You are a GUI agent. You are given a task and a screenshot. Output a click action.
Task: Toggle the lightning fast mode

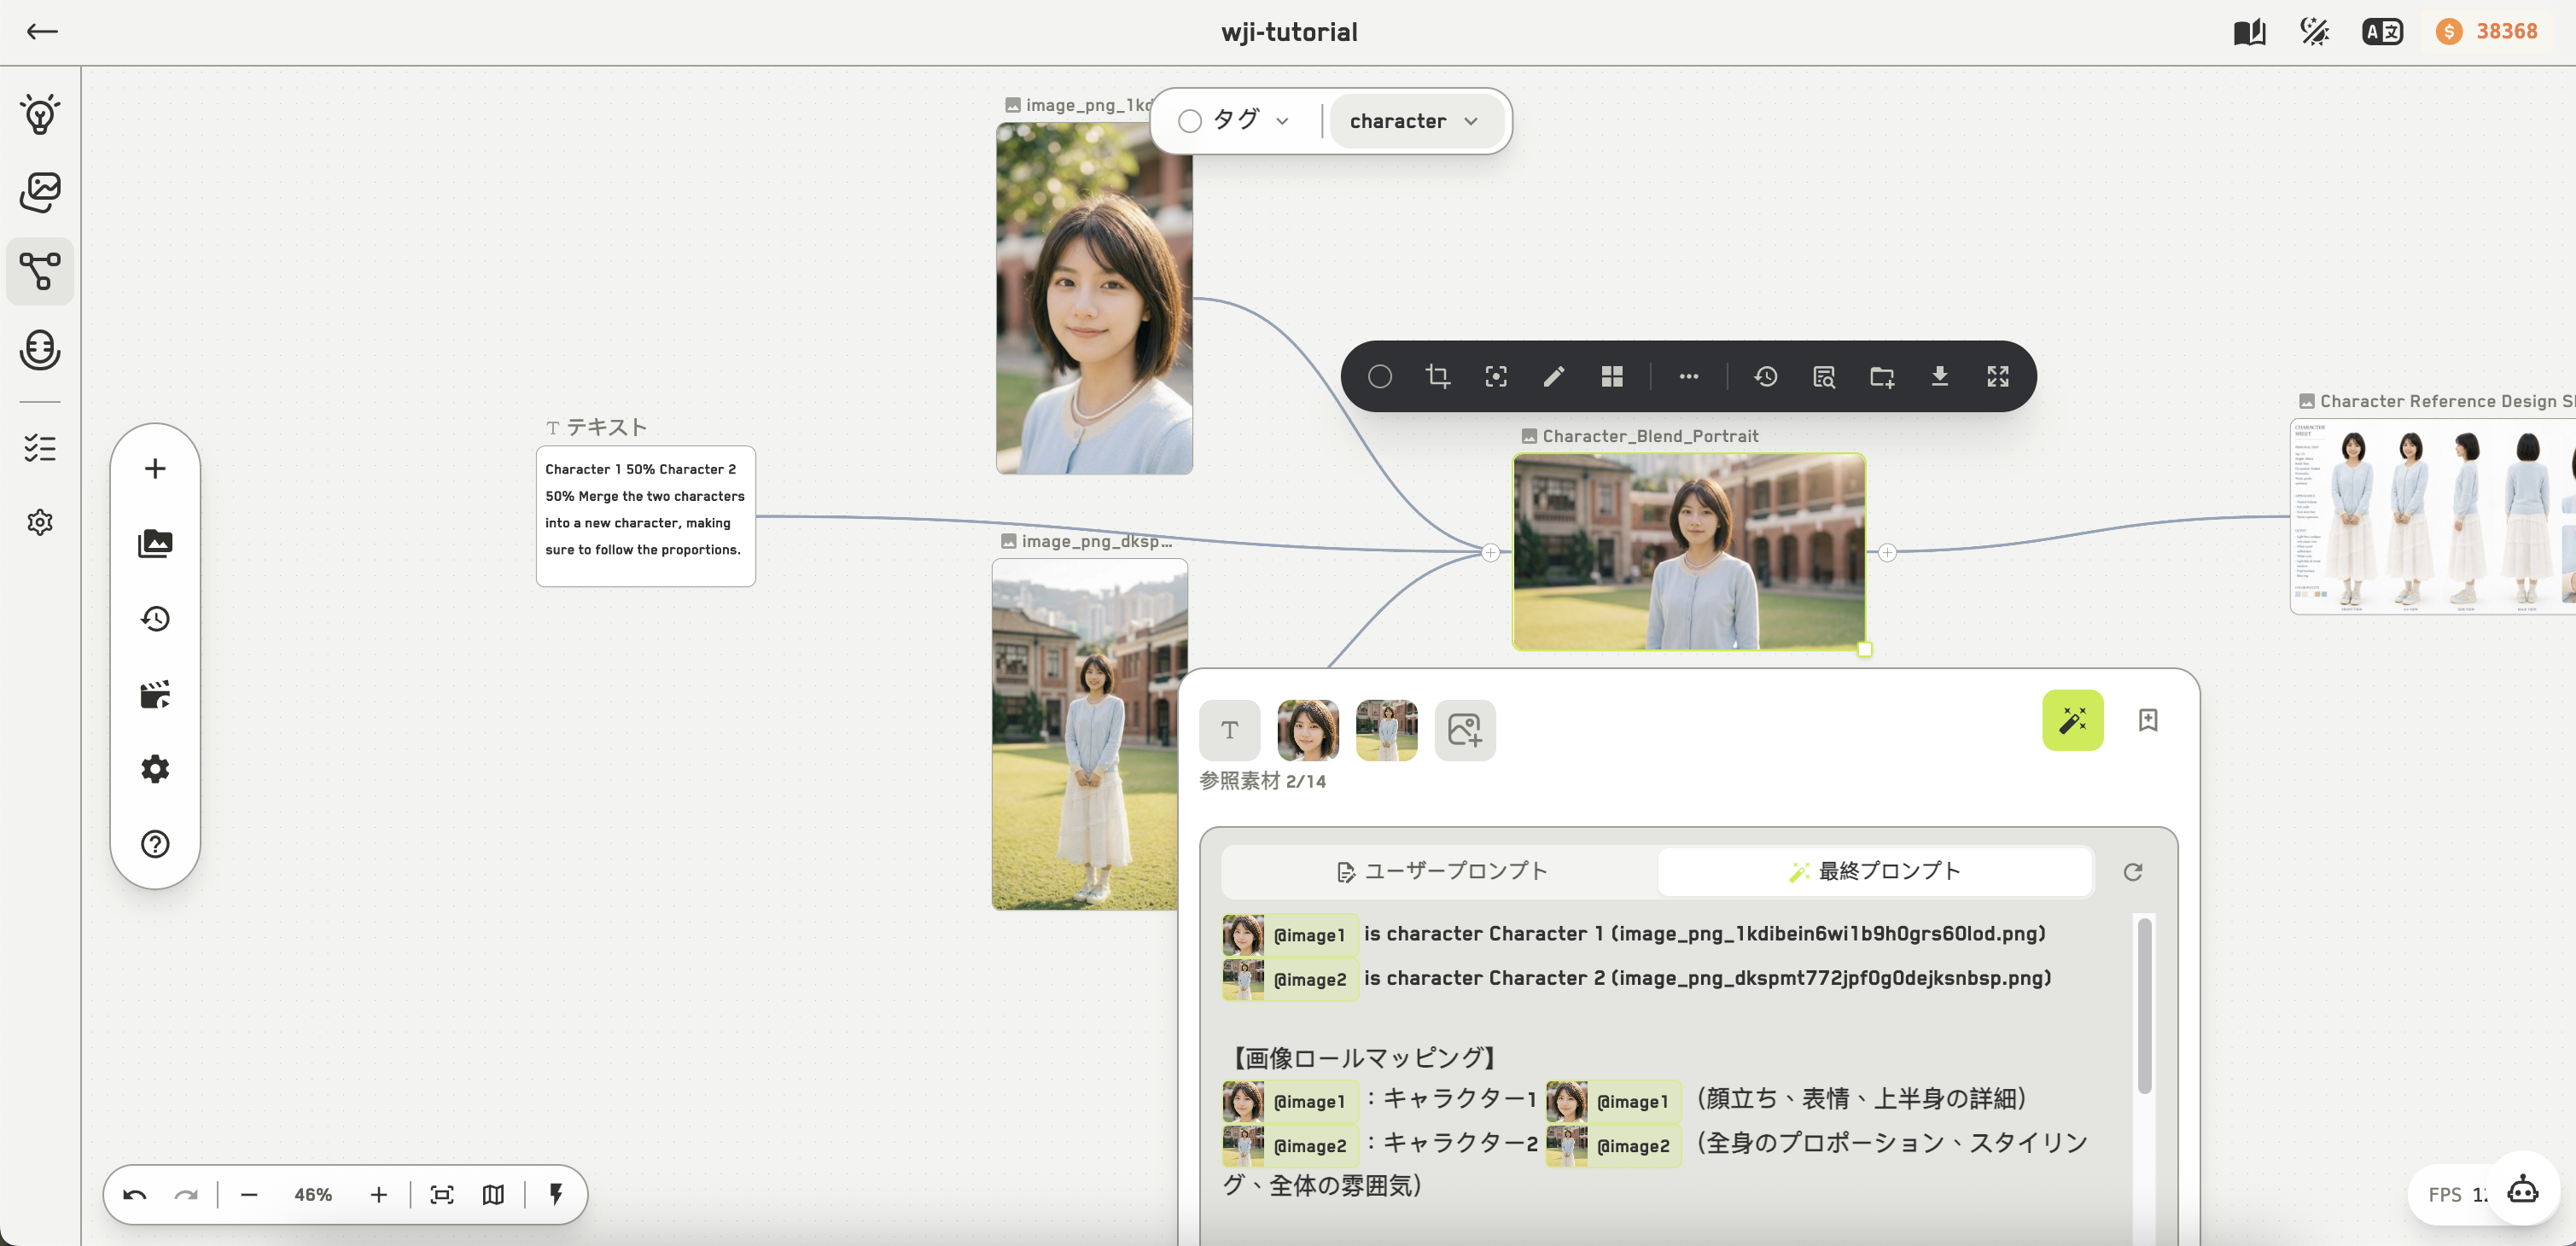(x=556, y=1194)
